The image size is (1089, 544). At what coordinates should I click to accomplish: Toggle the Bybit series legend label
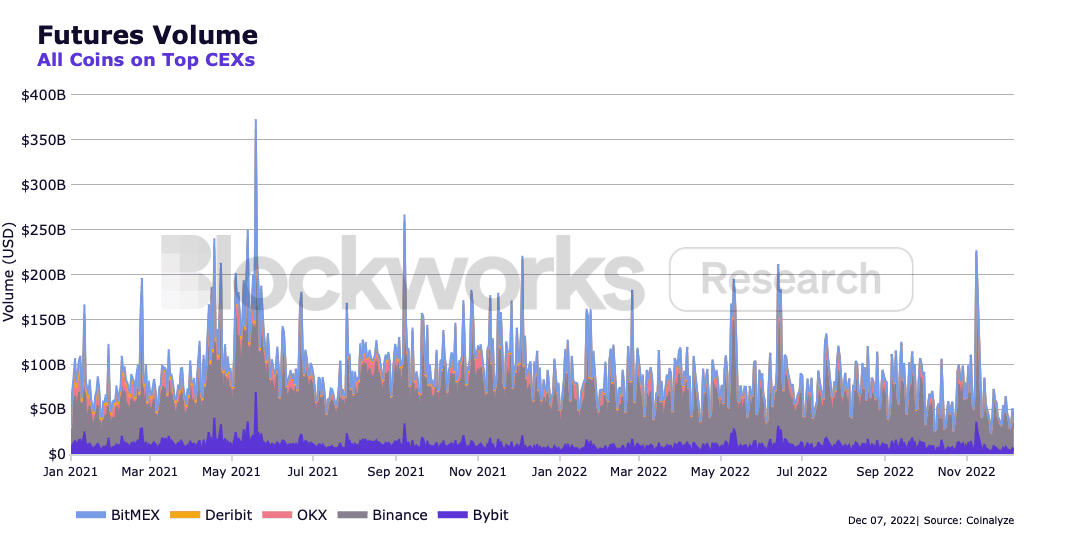490,516
